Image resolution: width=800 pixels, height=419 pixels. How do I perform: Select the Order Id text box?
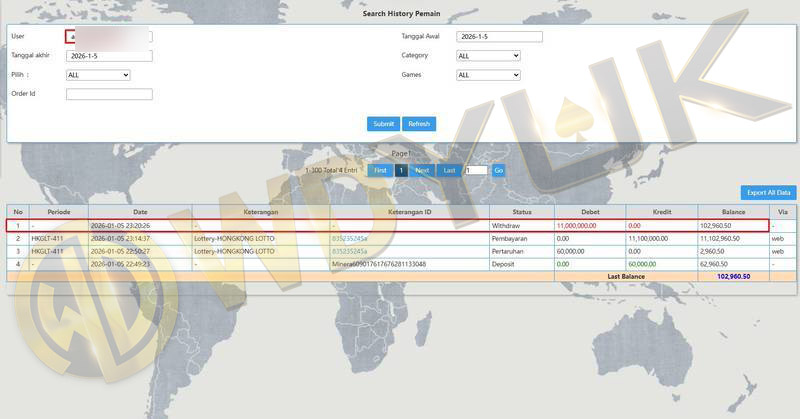[x=109, y=94]
